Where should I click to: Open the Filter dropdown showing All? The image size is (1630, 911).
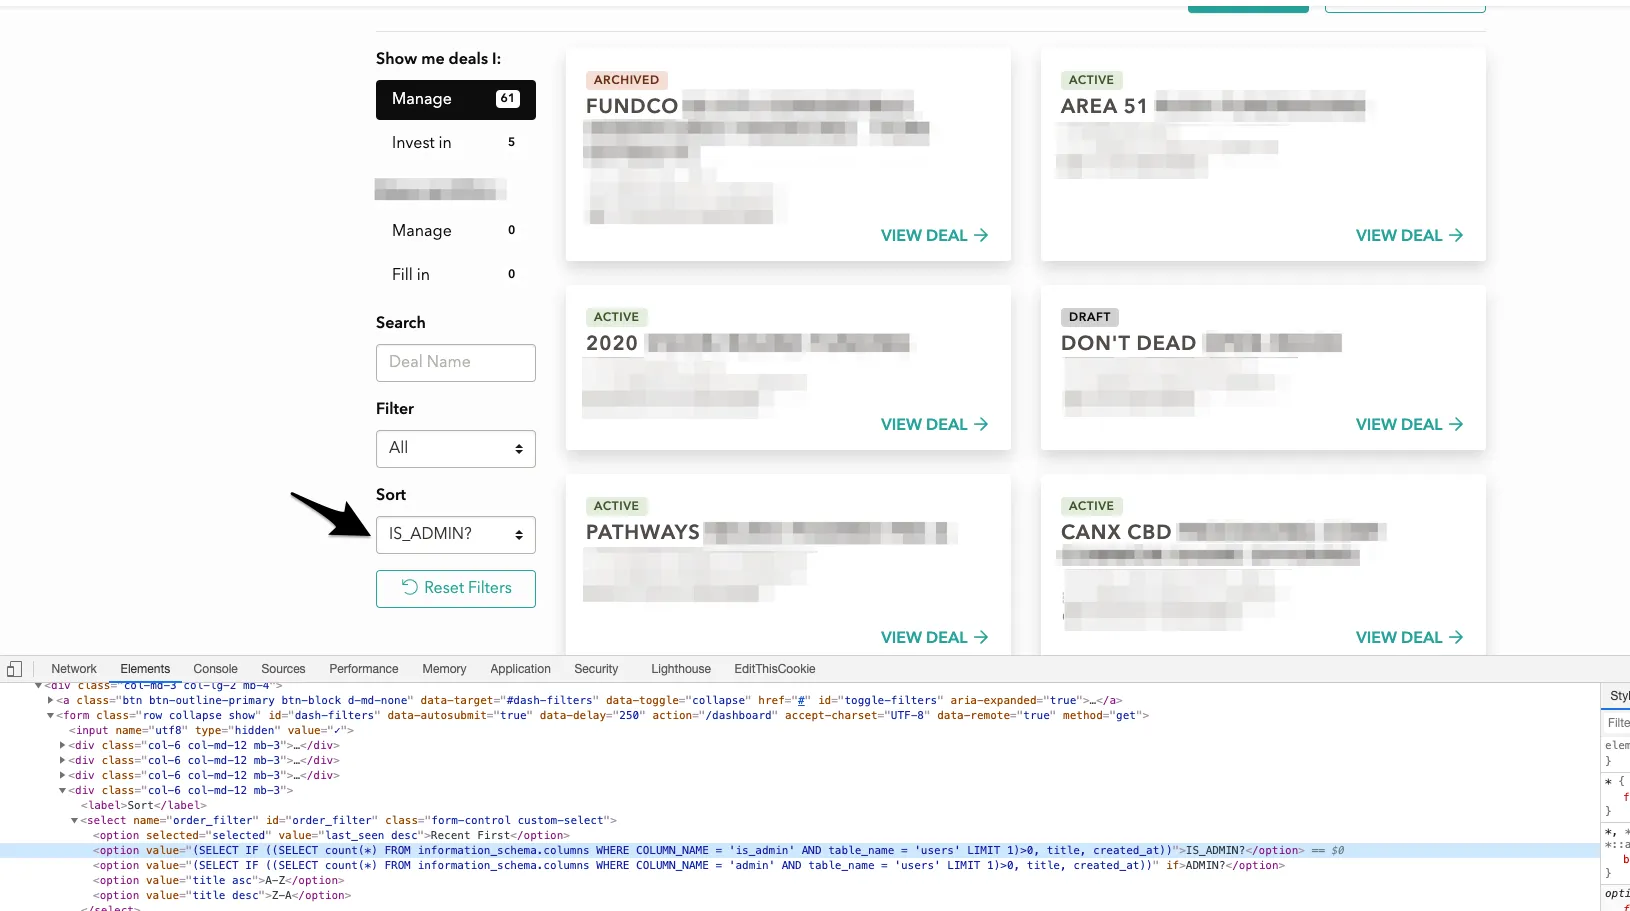(x=455, y=448)
